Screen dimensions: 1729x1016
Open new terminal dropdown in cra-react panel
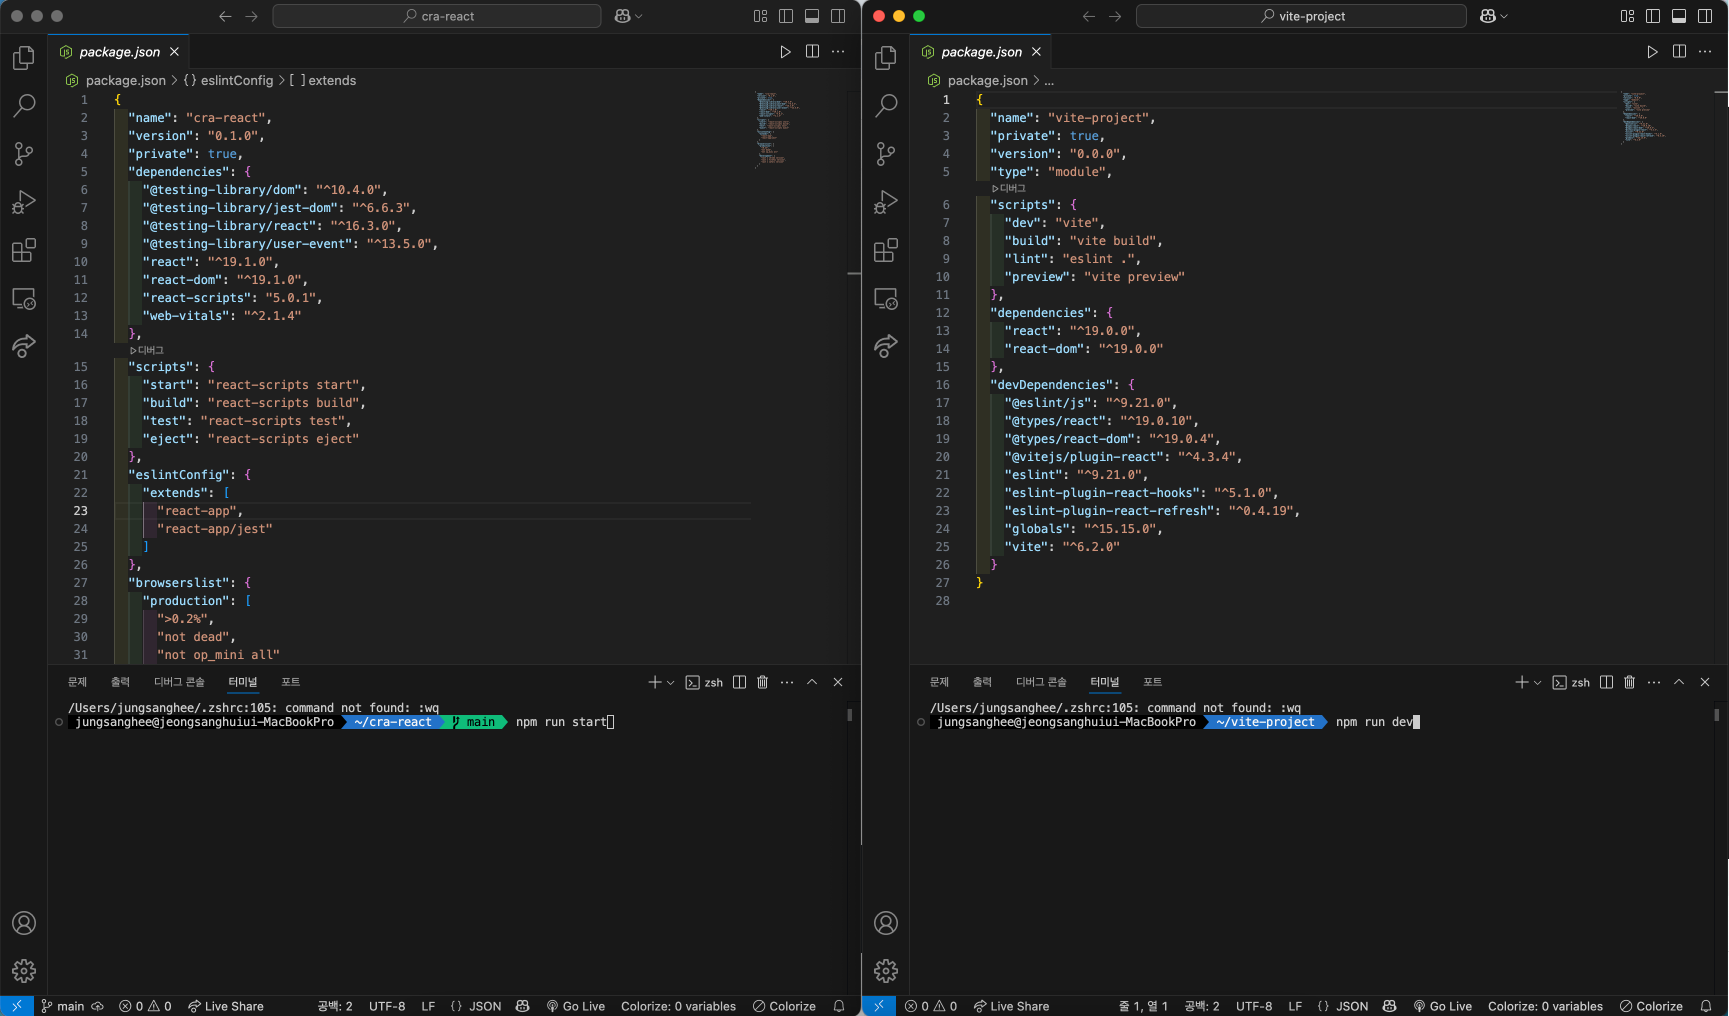tap(670, 682)
